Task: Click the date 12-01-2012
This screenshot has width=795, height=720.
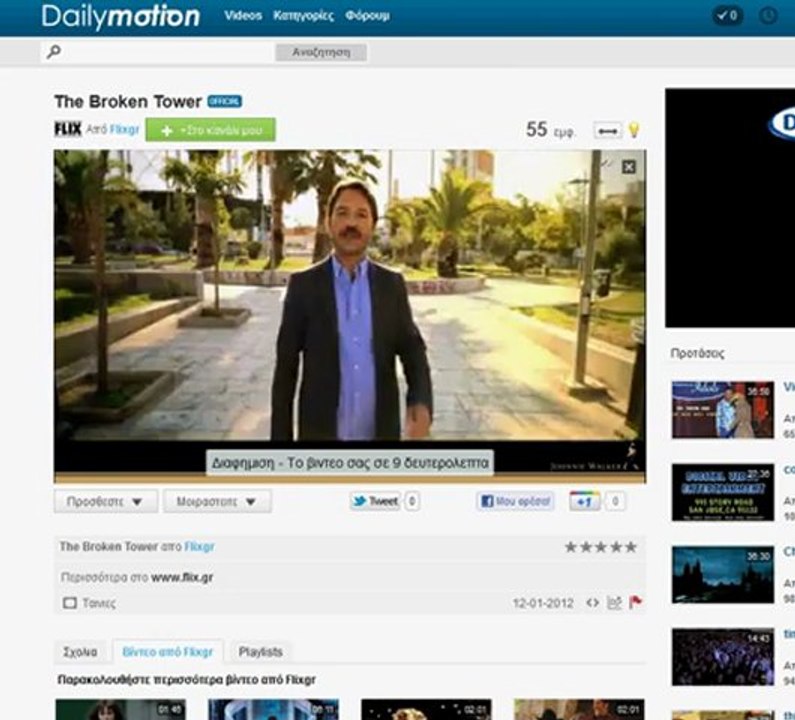Action: click(x=543, y=603)
